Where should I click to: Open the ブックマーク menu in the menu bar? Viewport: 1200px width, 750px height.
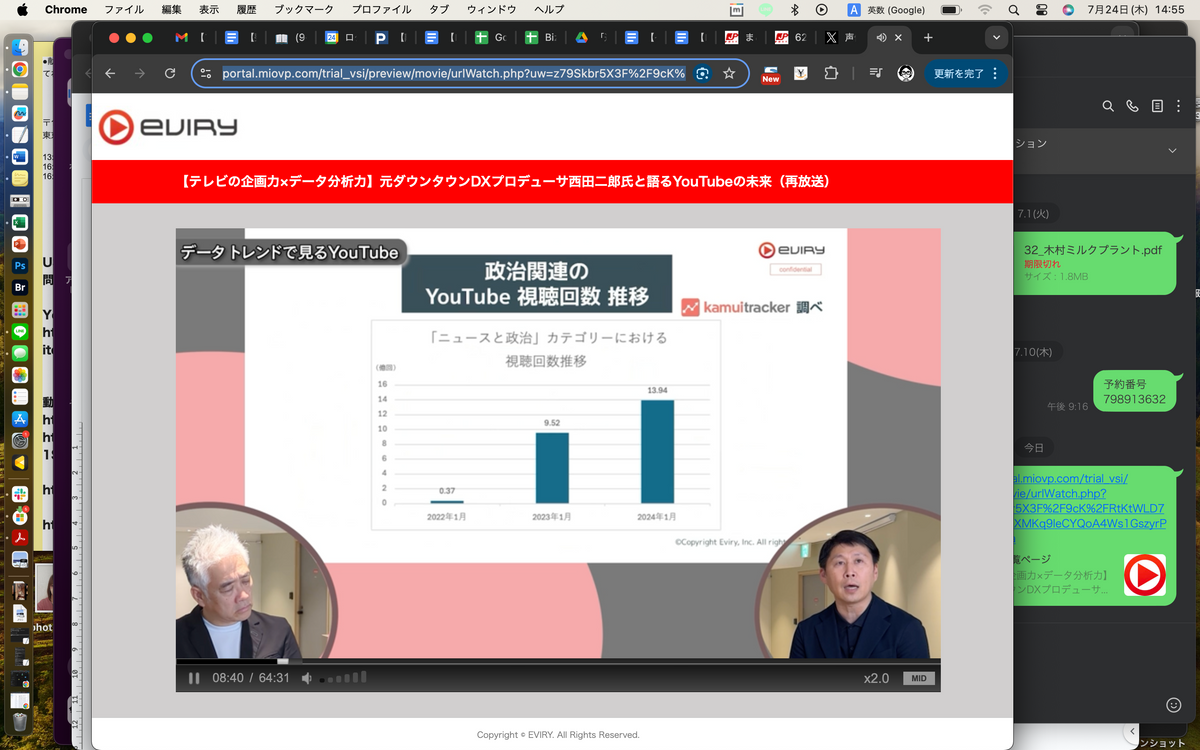pos(304,9)
